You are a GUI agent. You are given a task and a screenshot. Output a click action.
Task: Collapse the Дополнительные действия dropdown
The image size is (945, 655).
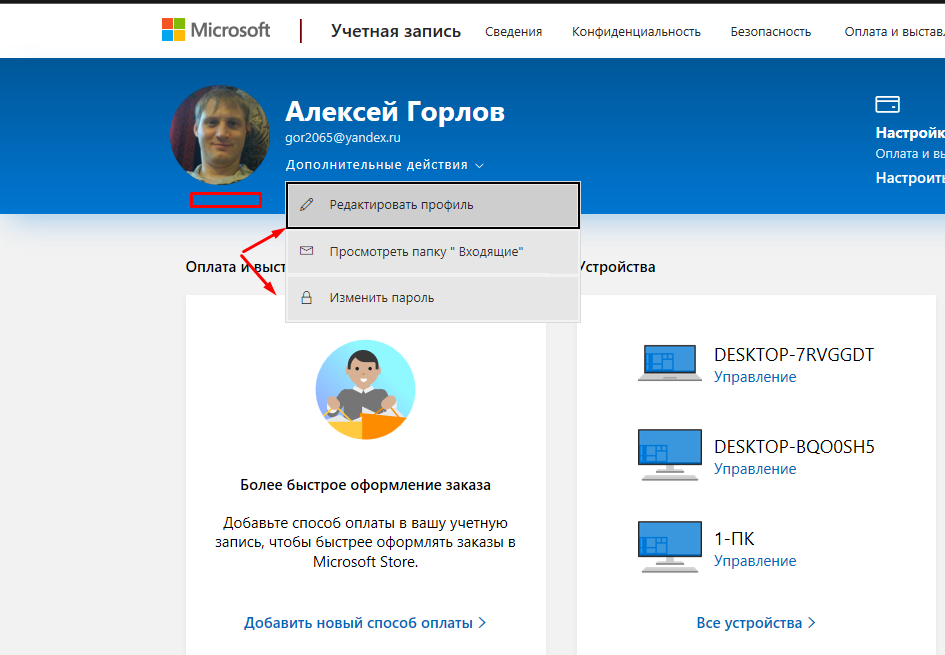[385, 165]
